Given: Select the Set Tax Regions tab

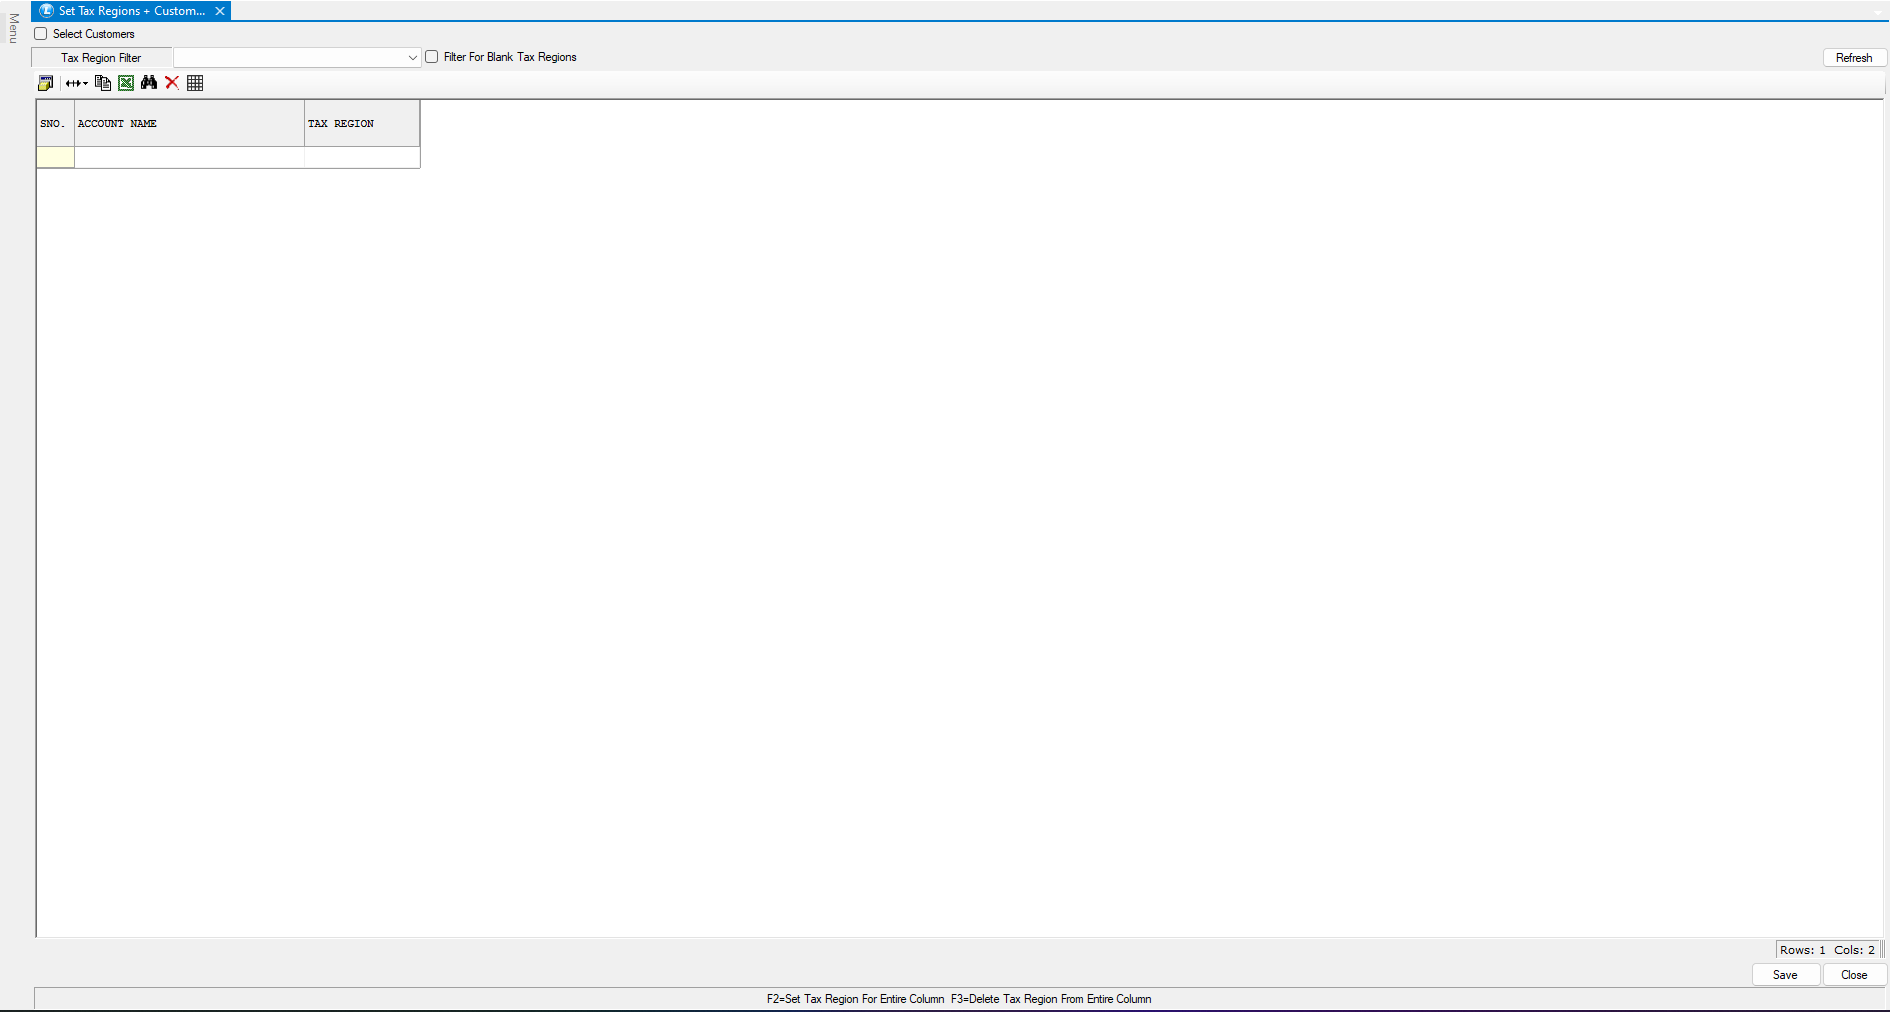Looking at the screenshot, I should pyautogui.click(x=131, y=11).
